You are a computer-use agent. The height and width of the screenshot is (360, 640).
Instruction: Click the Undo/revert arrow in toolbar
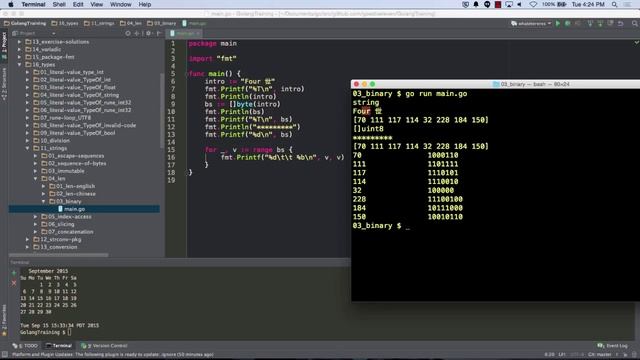click(x=620, y=24)
